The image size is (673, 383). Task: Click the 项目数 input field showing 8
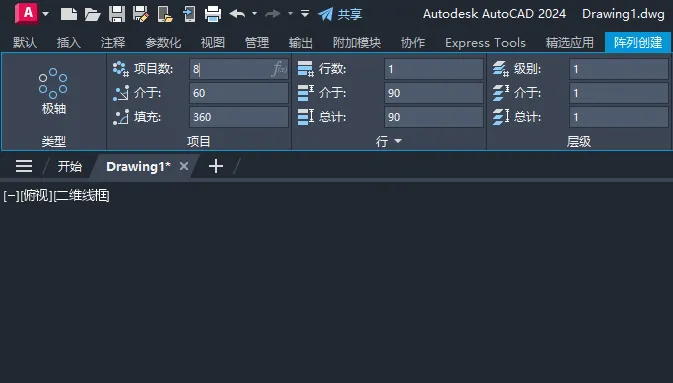(x=239, y=69)
